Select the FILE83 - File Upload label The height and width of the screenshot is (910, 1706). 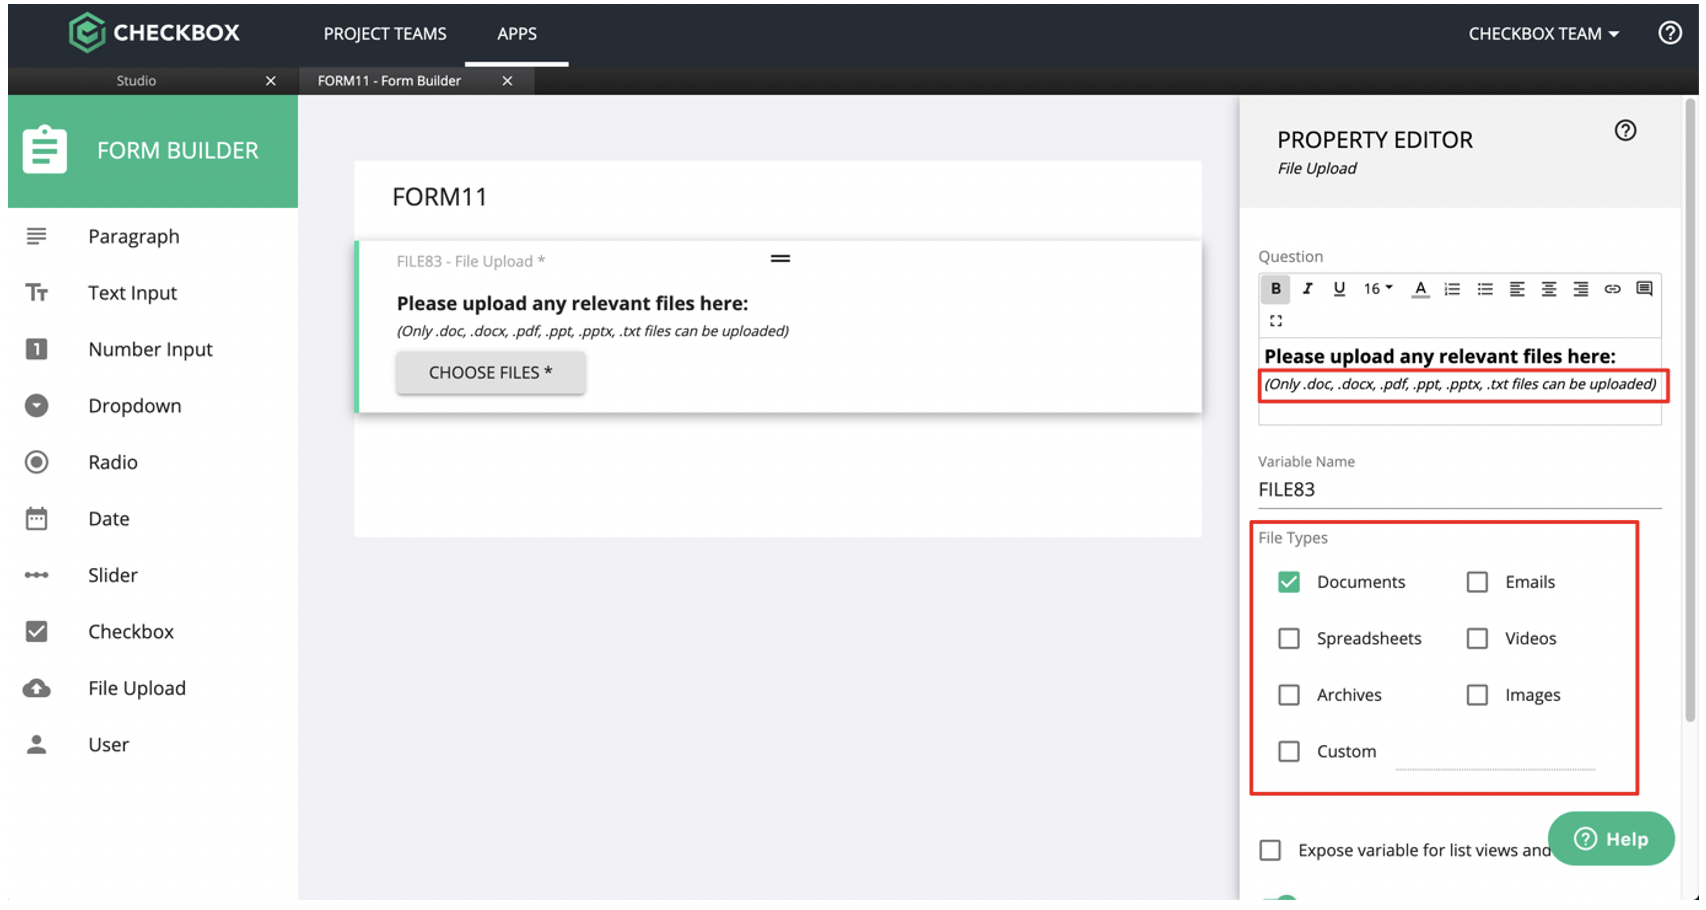click(470, 261)
